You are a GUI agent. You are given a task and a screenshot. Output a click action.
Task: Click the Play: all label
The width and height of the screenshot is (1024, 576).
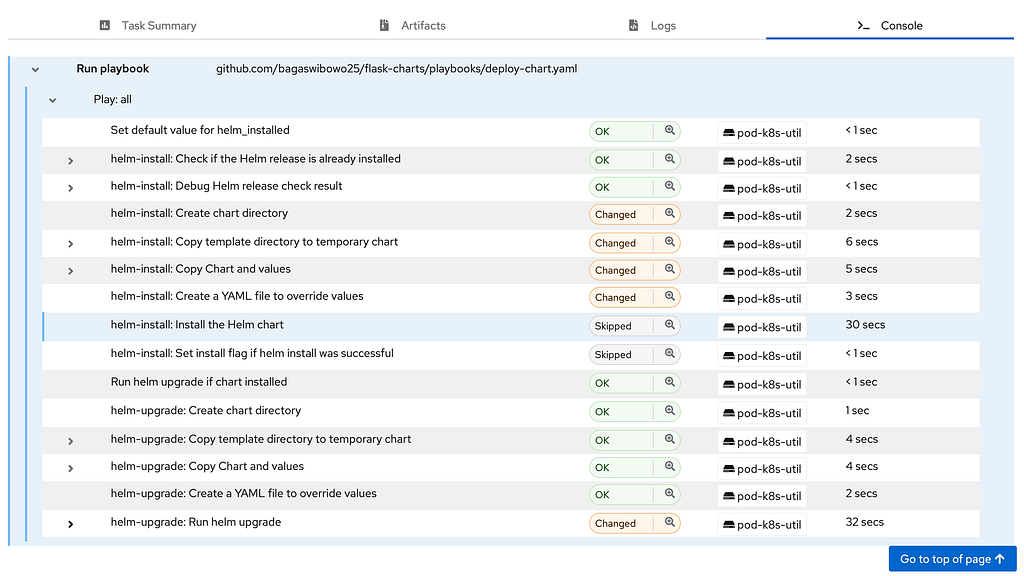click(112, 99)
